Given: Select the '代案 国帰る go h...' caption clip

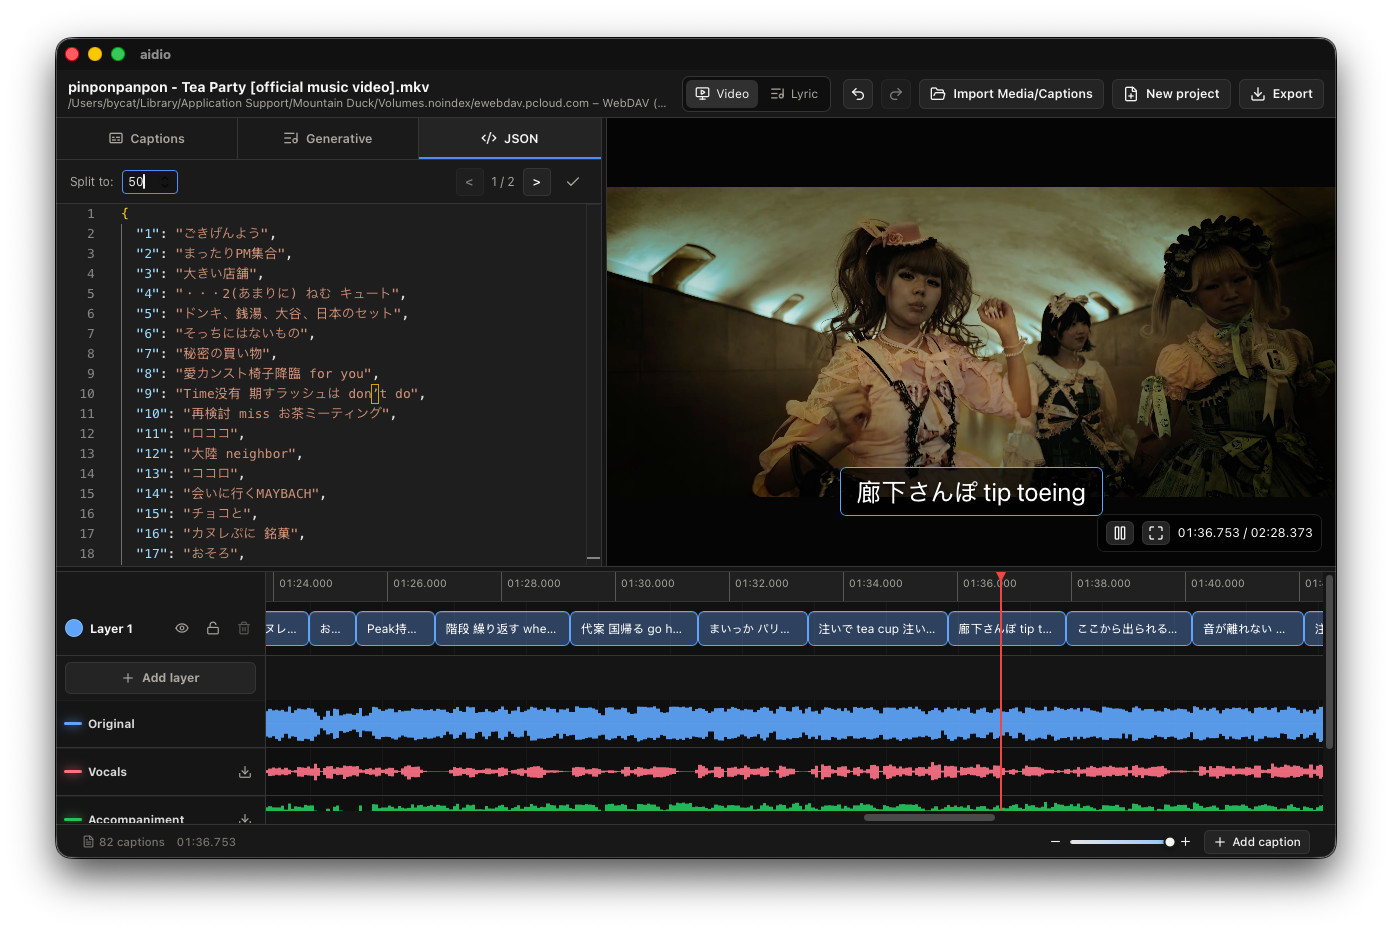Looking at the screenshot, I should (633, 629).
